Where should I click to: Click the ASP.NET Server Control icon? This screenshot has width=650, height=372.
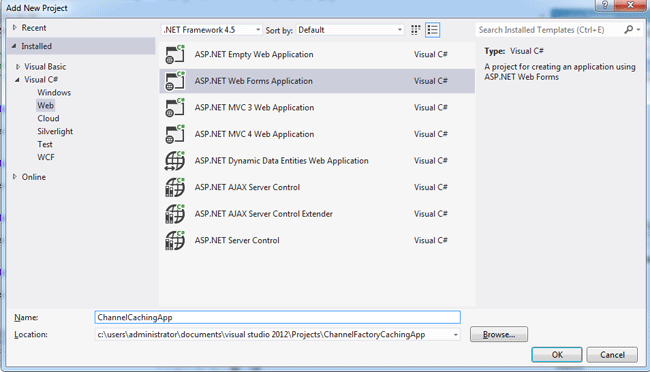point(175,240)
